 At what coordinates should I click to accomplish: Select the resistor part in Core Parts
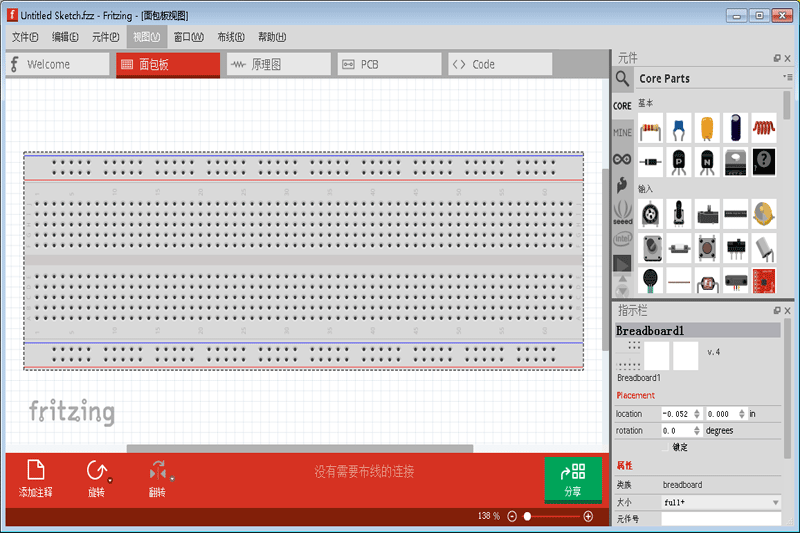pyautogui.click(x=651, y=127)
